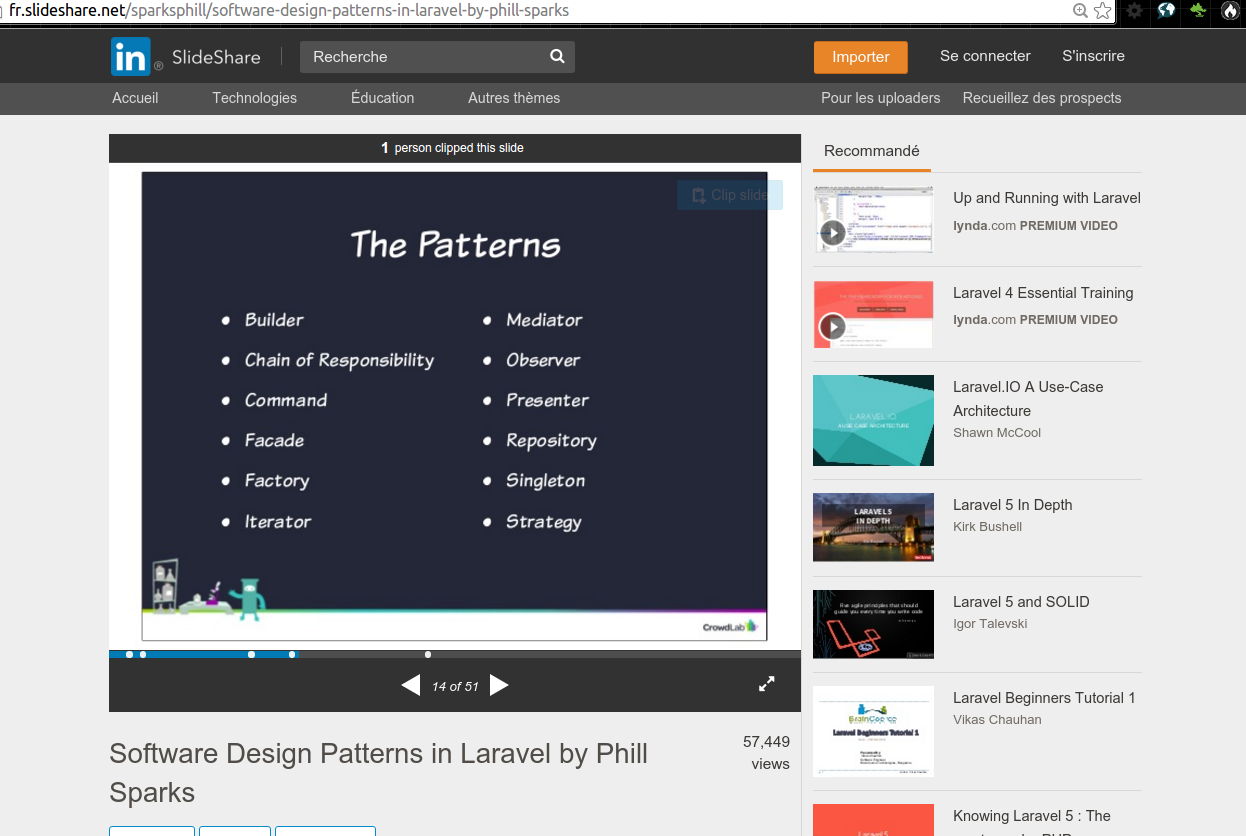Click author name Vikas Chauhan
Screen dimensions: 1246x836
click(x=997, y=720)
